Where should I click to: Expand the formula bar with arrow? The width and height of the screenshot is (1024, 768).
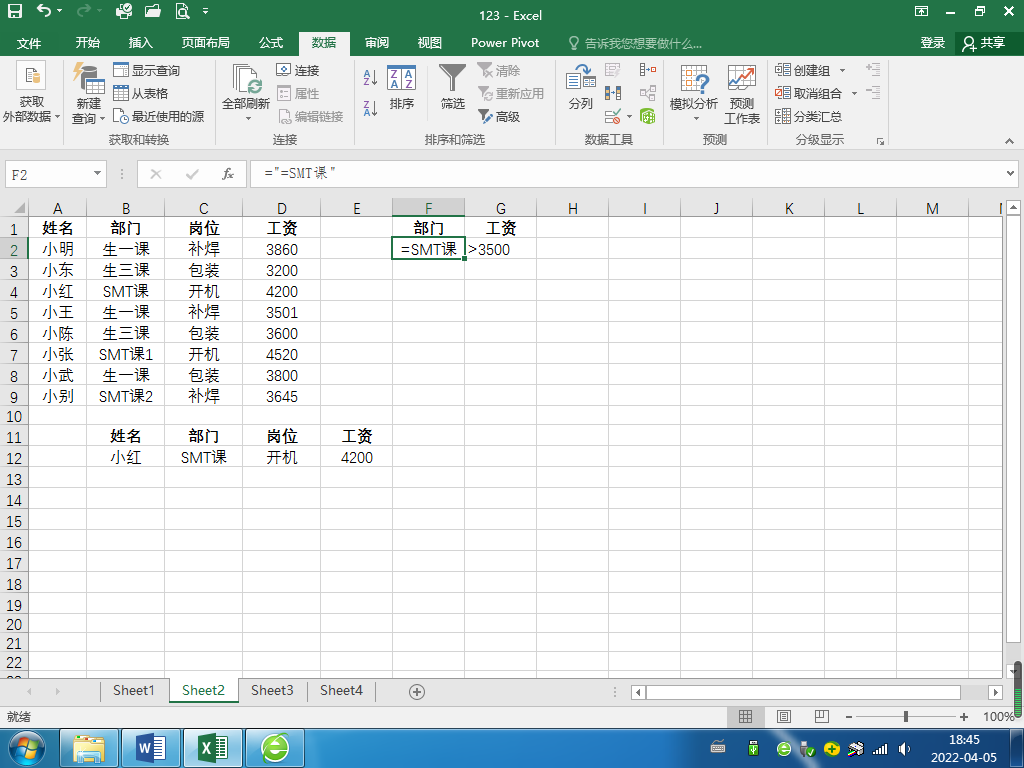[1010, 174]
